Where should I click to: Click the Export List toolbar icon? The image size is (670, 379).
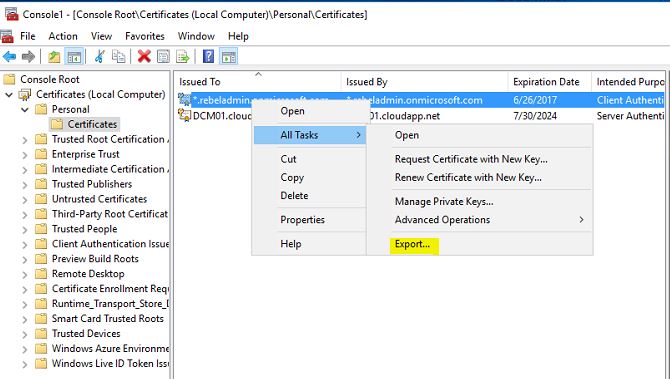pyautogui.click(x=182, y=56)
